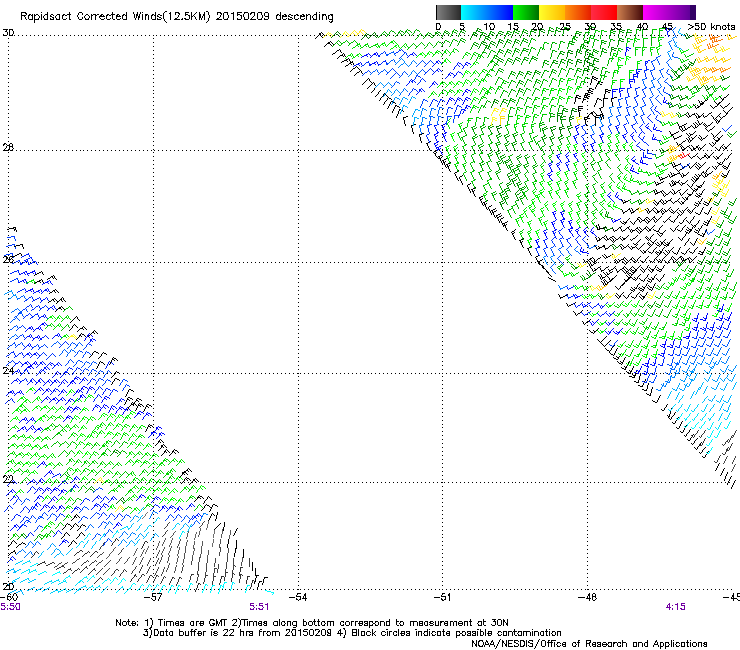Viewport: 740px width, 650px height.
Task: Click the dark purple 45-50 knots swatch
Action: tap(682, 12)
